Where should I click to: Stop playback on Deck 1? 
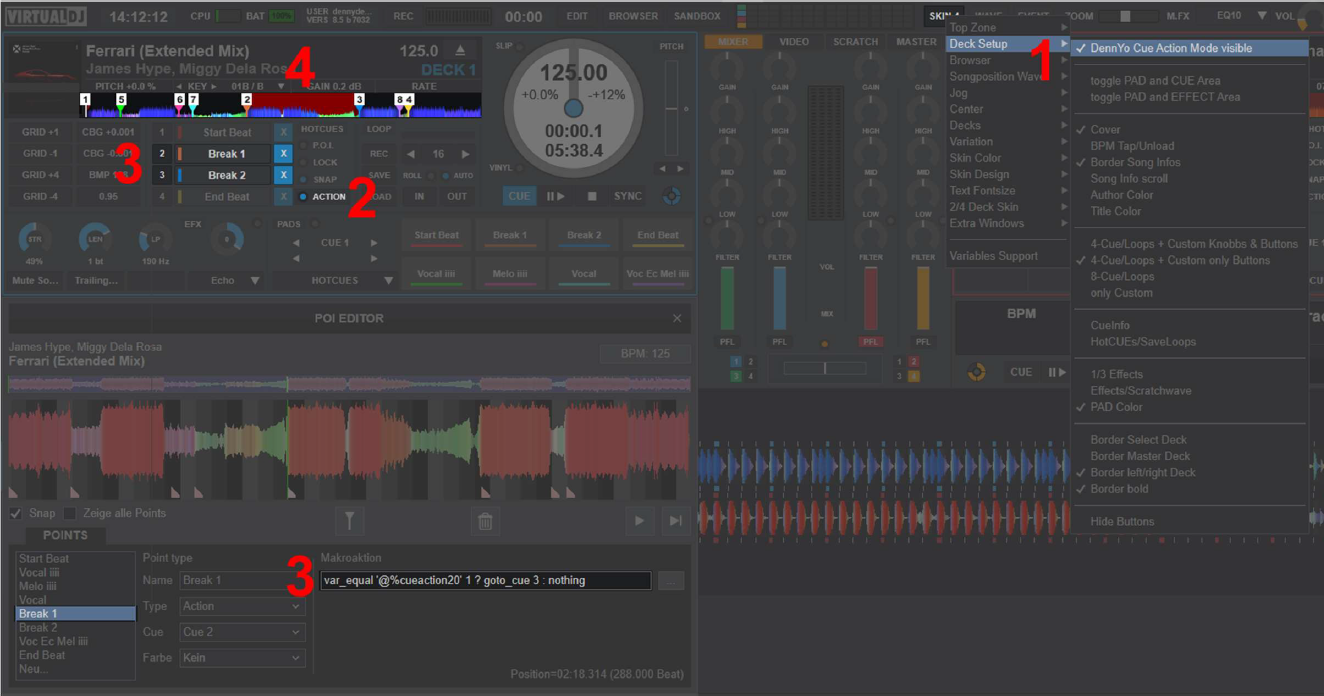pyautogui.click(x=592, y=196)
